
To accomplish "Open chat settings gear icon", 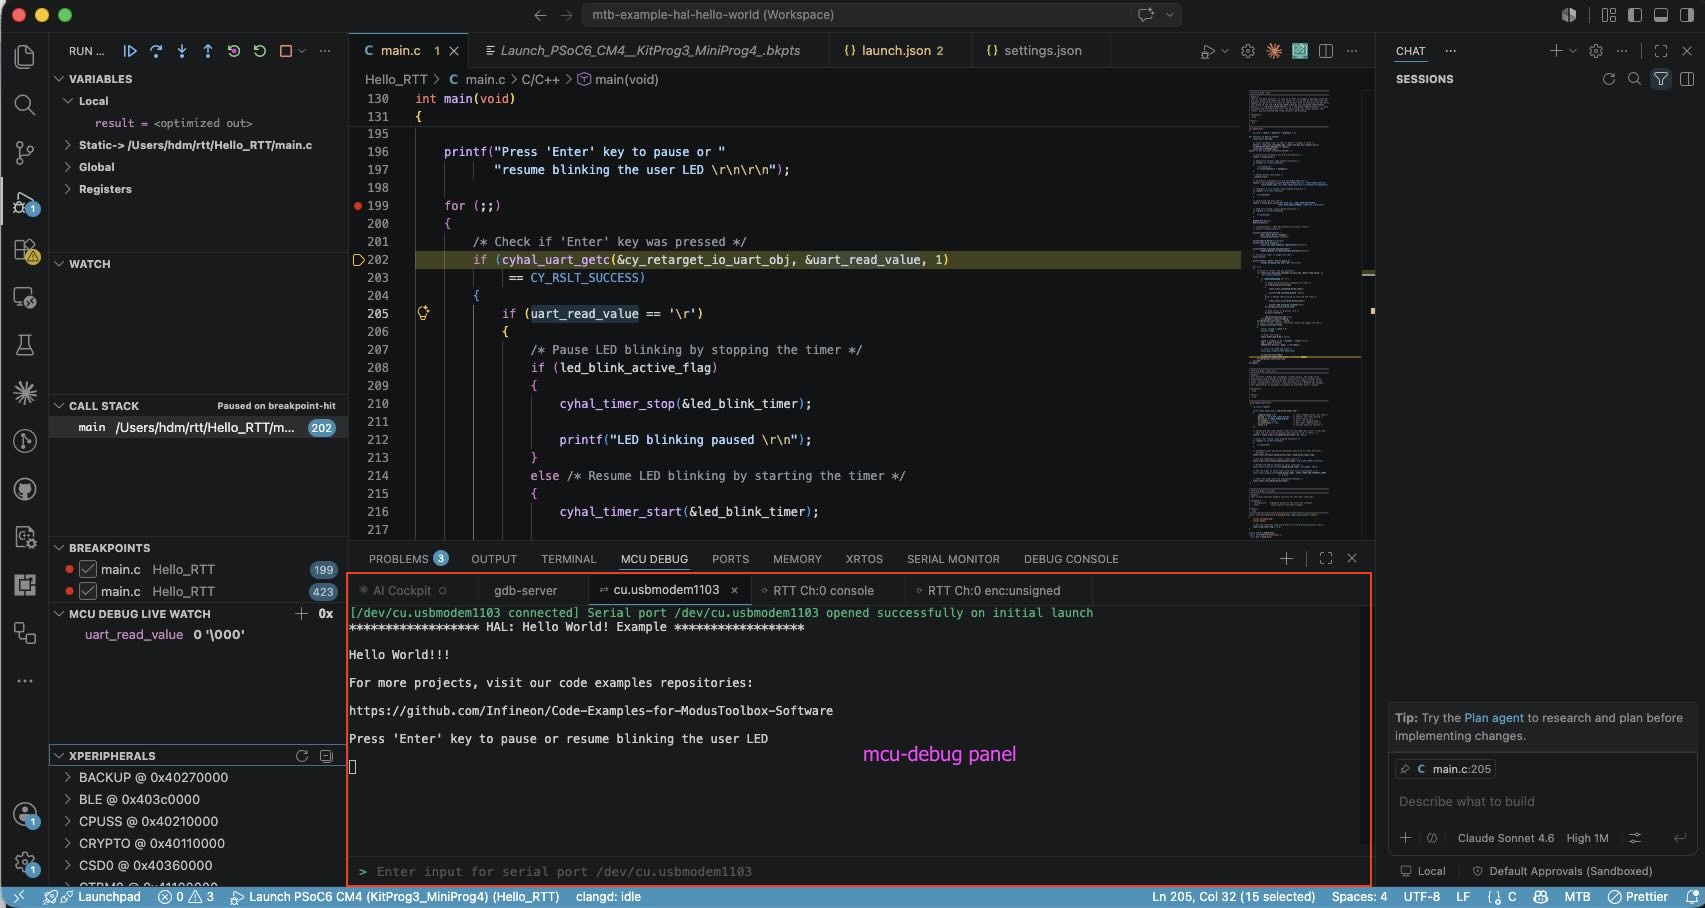I will coord(1596,51).
